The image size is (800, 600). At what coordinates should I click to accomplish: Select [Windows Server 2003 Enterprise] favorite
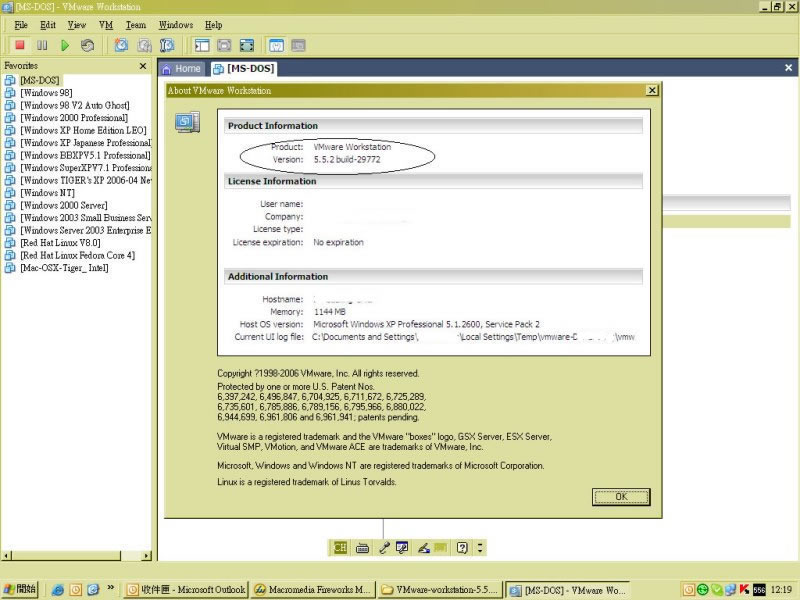(85, 231)
